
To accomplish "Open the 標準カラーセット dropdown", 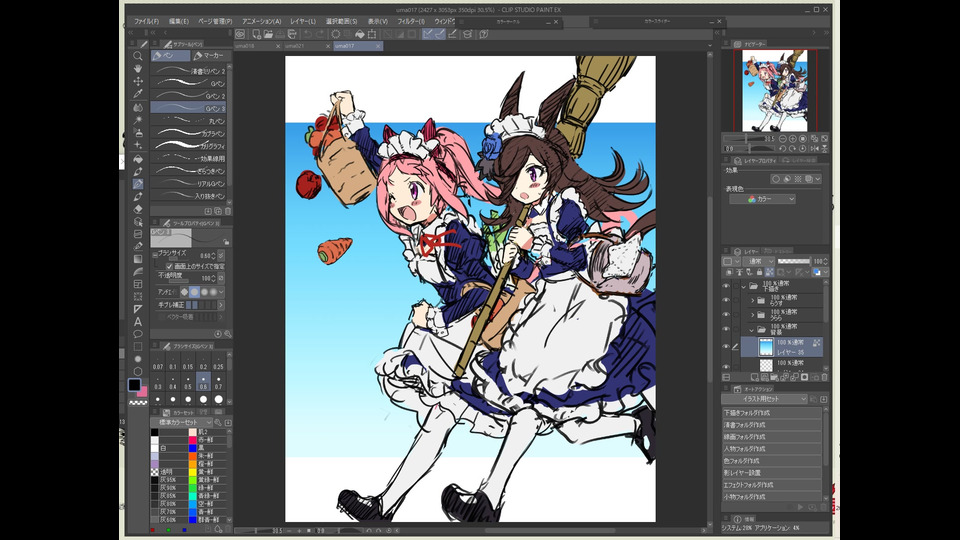I will pos(181,422).
